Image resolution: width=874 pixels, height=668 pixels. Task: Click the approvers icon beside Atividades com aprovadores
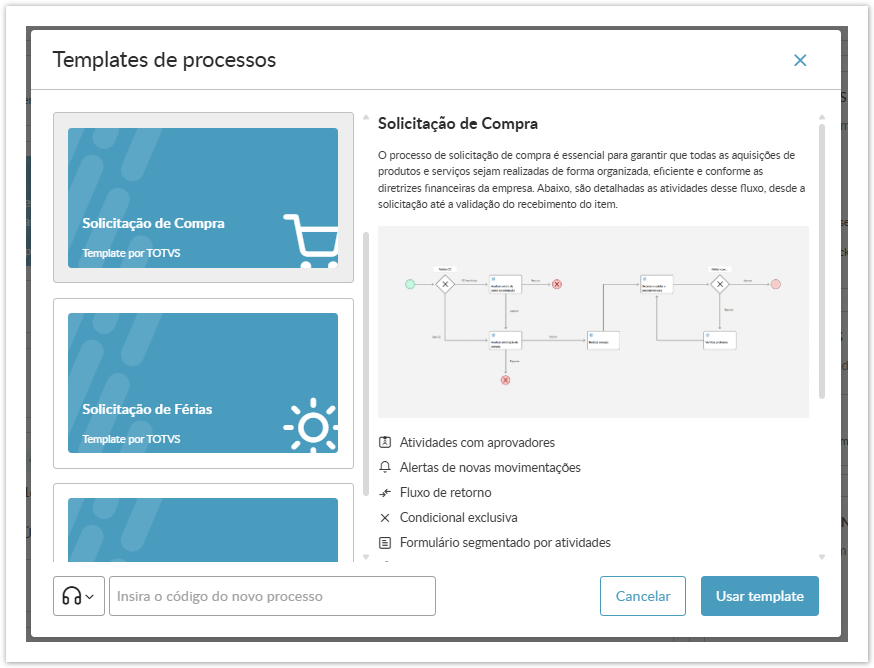385,442
